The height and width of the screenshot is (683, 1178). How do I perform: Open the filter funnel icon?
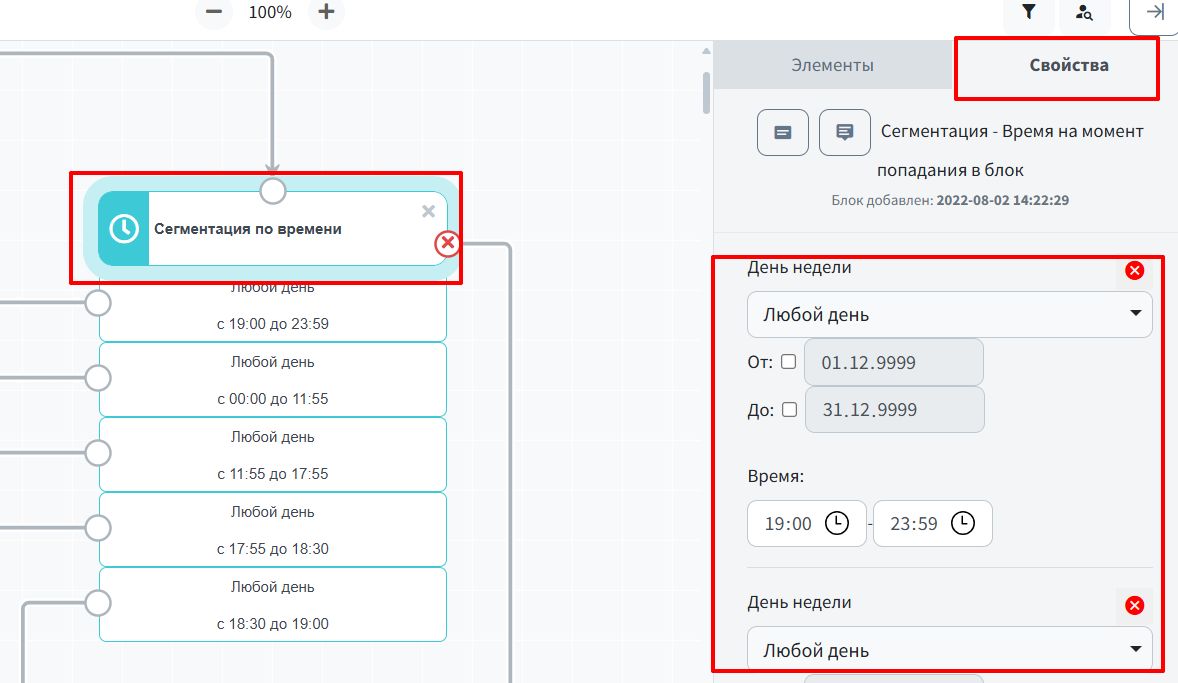[x=1028, y=12]
